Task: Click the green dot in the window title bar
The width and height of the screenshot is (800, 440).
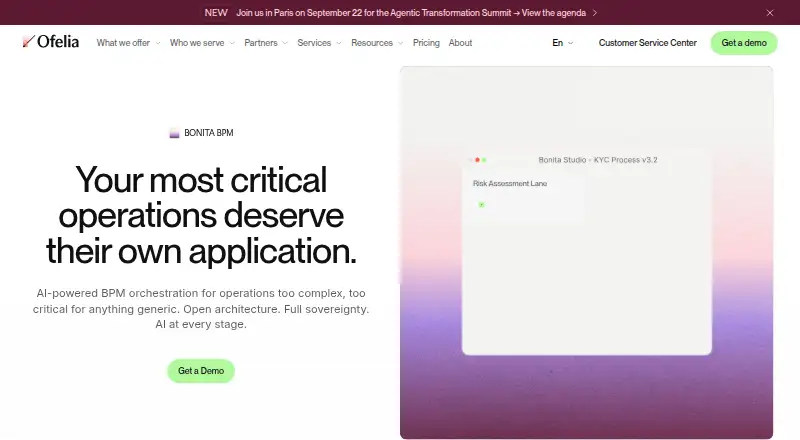Action: point(484,160)
